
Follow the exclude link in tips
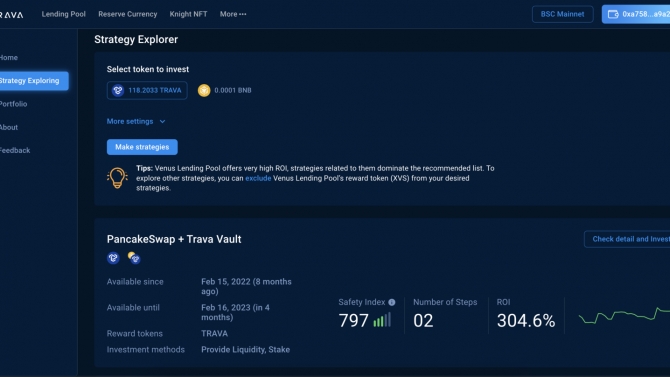[258, 178]
